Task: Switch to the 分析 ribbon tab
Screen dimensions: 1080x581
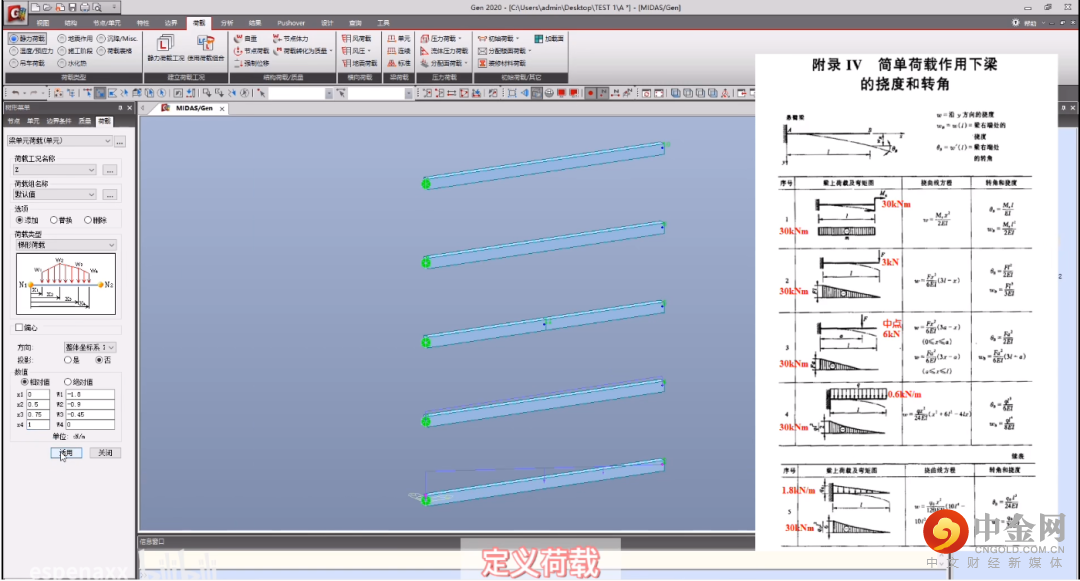Action: (x=227, y=21)
